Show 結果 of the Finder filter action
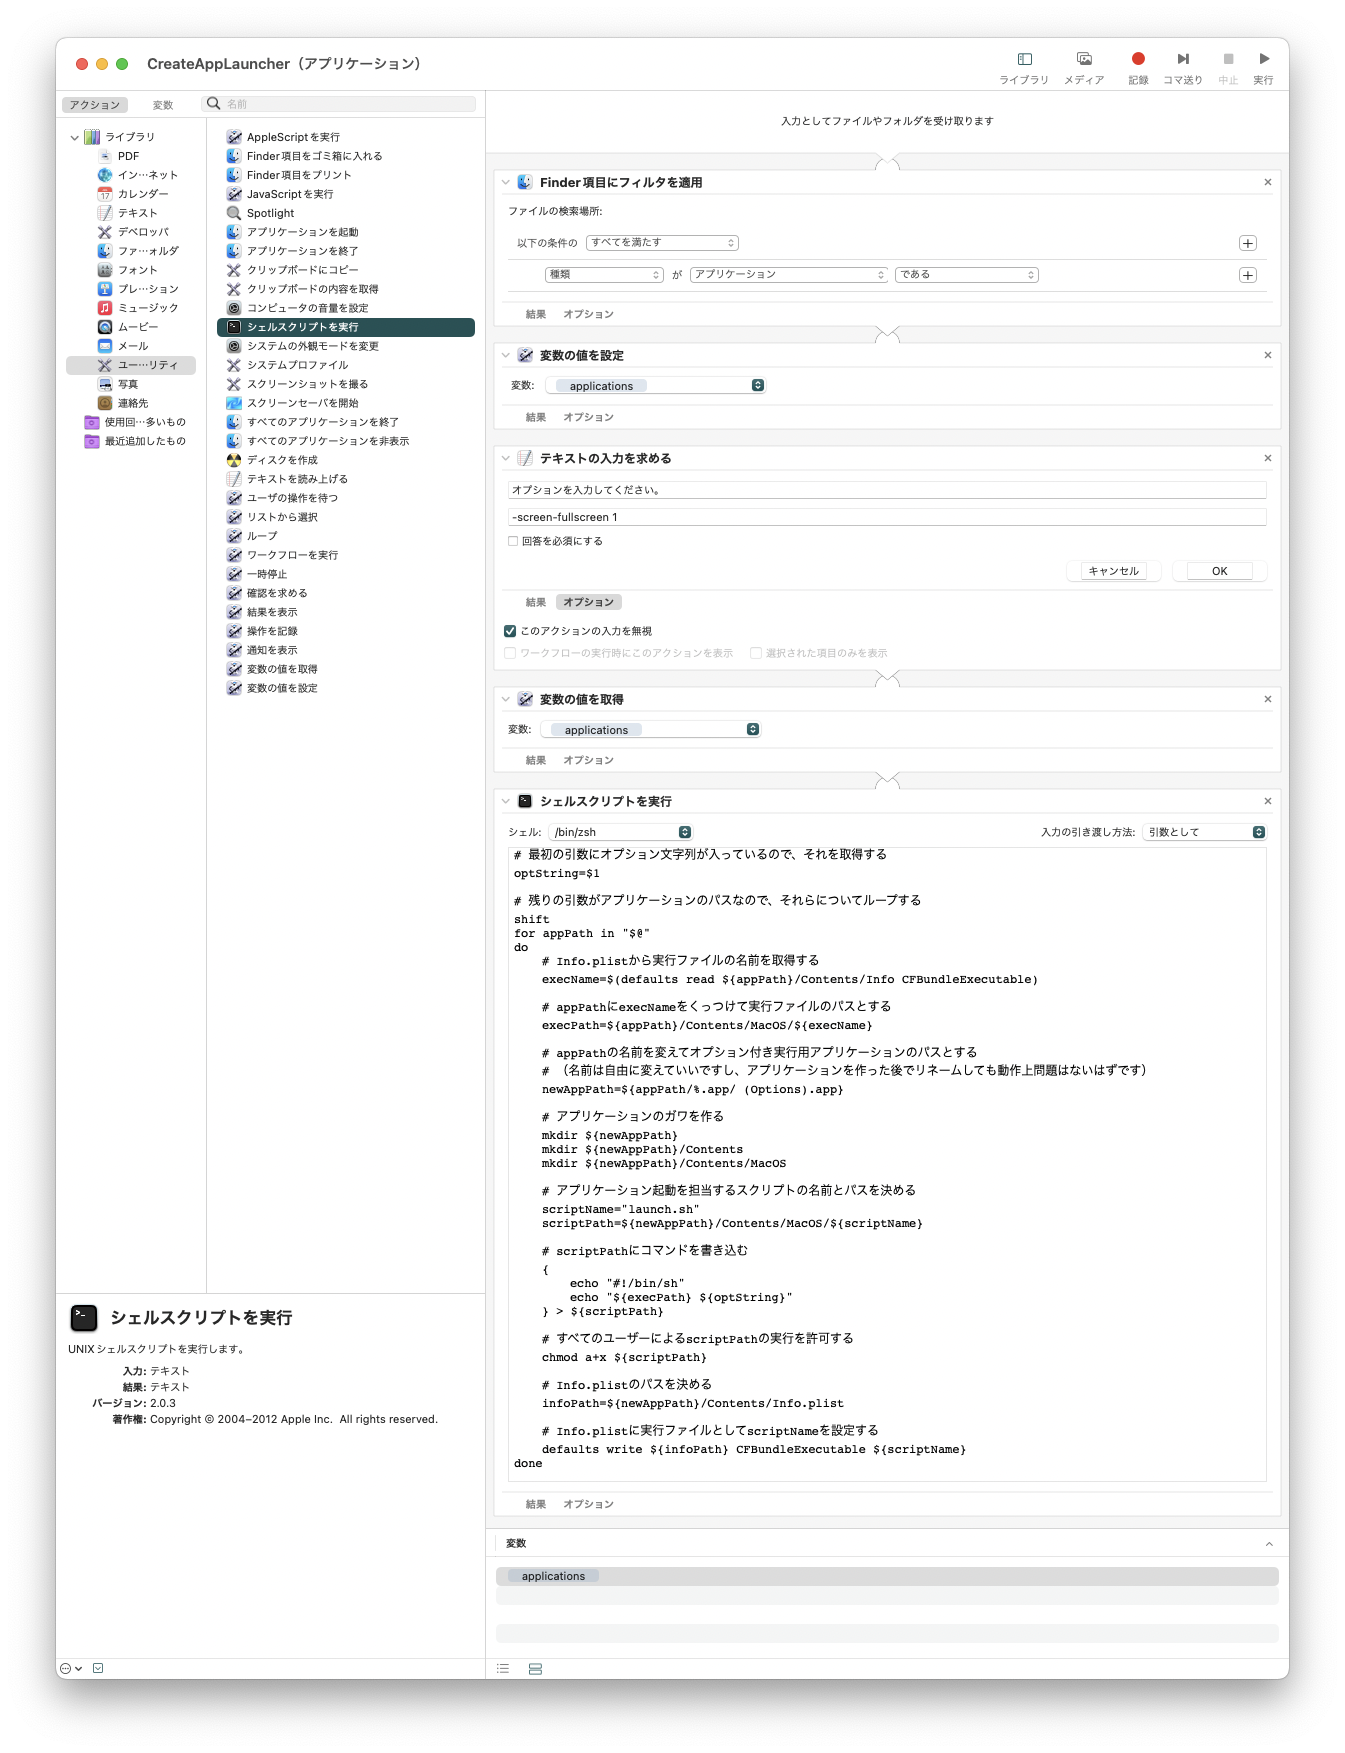Image resolution: width=1345 pixels, height=1753 pixels. [x=536, y=314]
